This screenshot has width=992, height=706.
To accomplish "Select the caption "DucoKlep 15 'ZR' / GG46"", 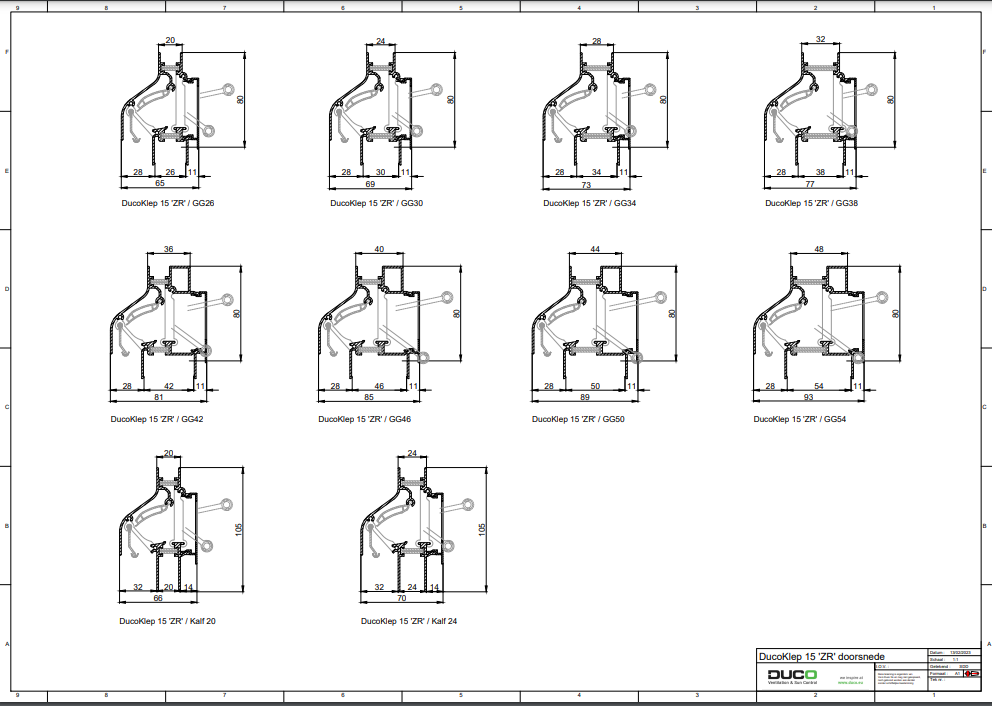I will (364, 419).
